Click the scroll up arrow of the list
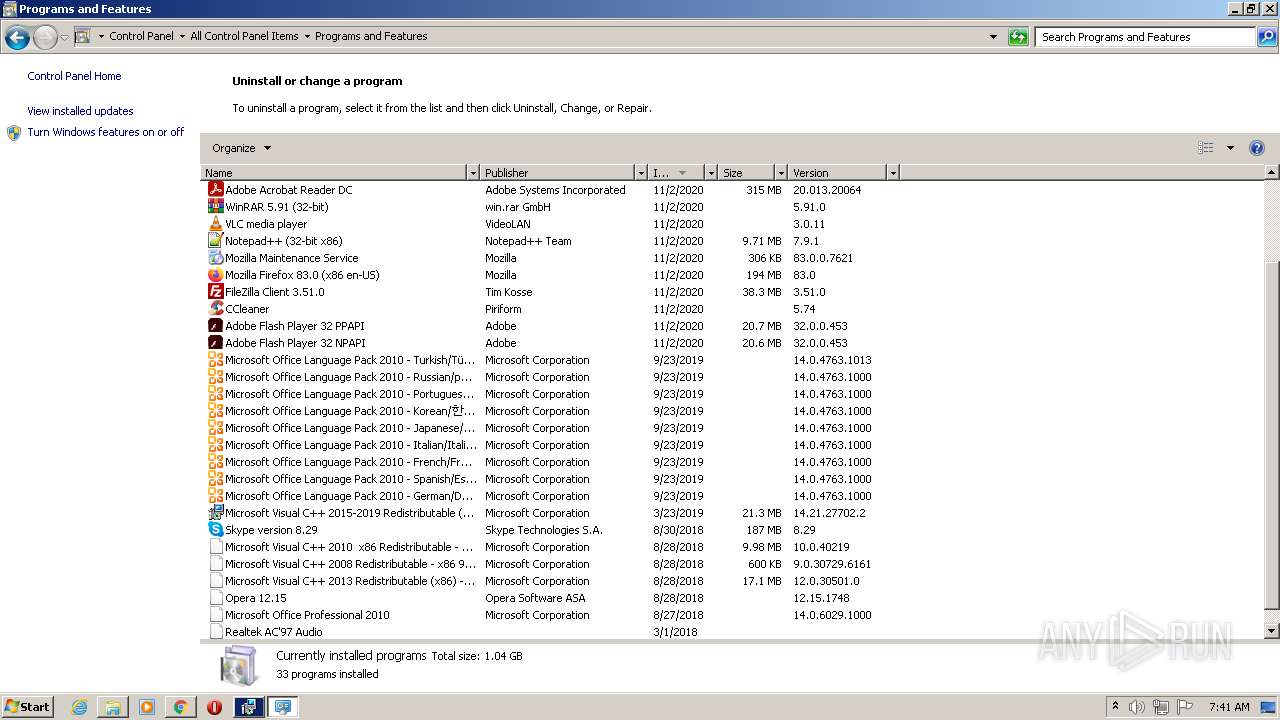 (x=1272, y=173)
